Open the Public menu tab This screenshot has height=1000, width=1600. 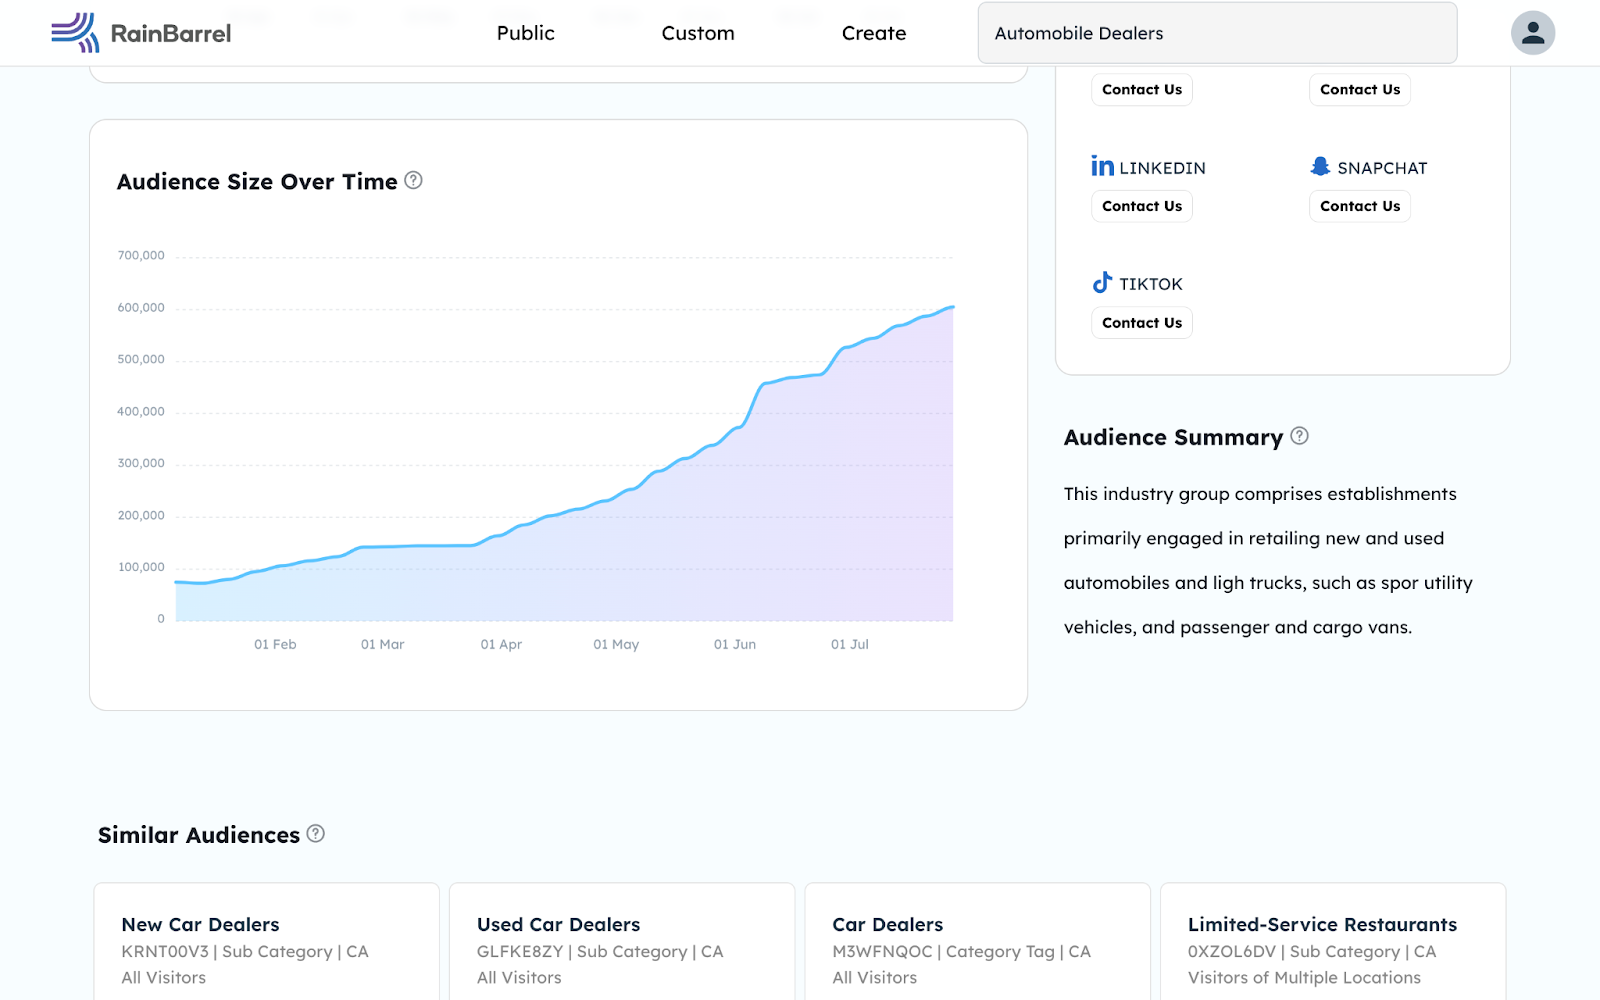(x=525, y=33)
